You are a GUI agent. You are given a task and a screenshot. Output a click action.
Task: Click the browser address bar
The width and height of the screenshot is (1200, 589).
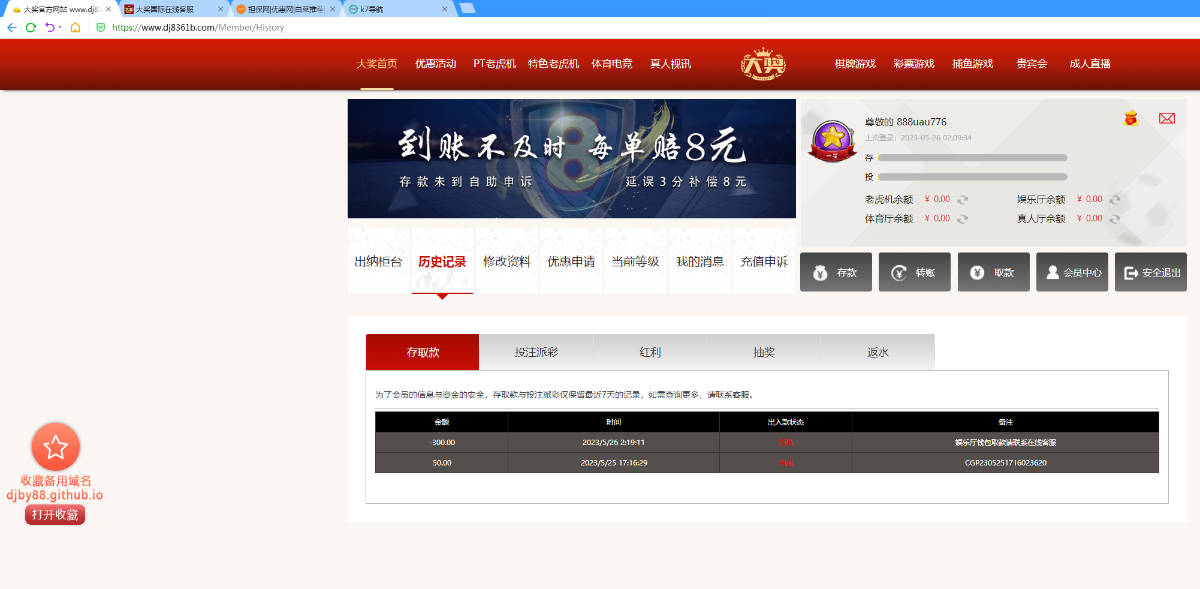point(300,29)
